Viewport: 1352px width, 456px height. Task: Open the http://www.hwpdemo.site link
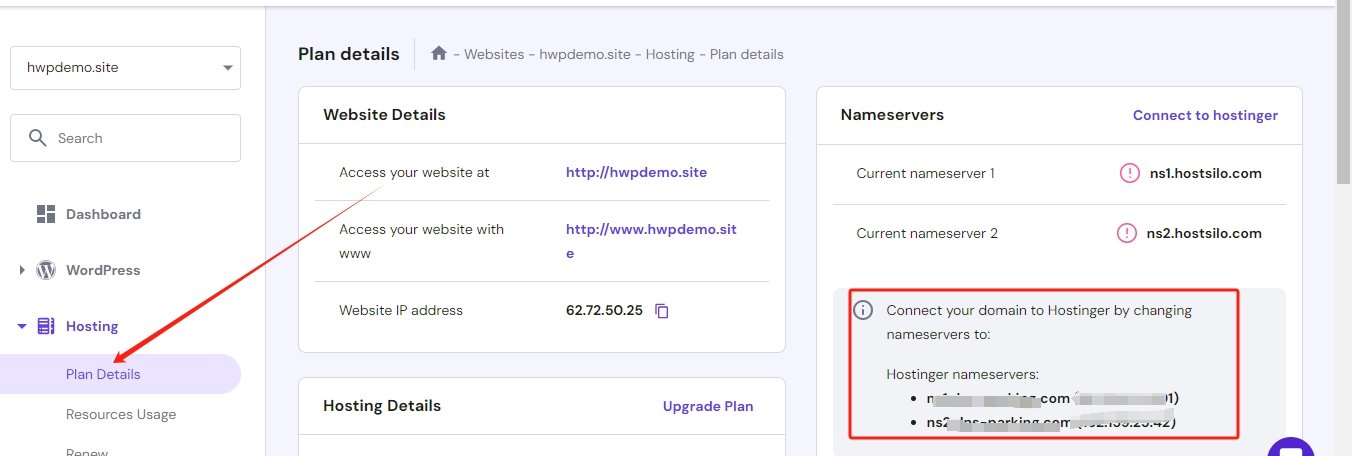[651, 241]
